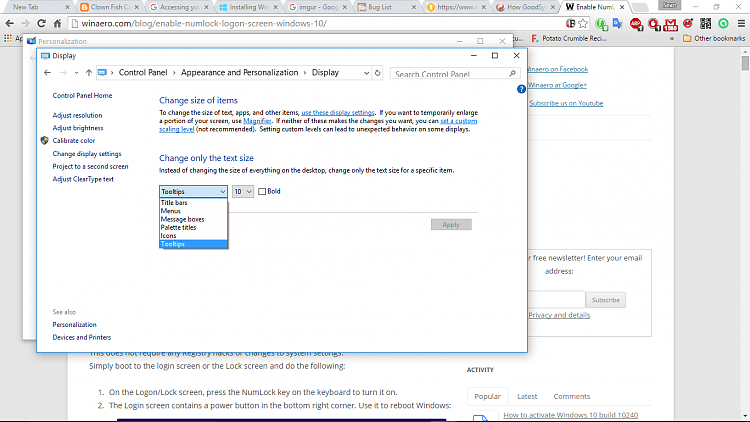Click the search magnifier in Control Panel

pyautogui.click(x=512, y=73)
